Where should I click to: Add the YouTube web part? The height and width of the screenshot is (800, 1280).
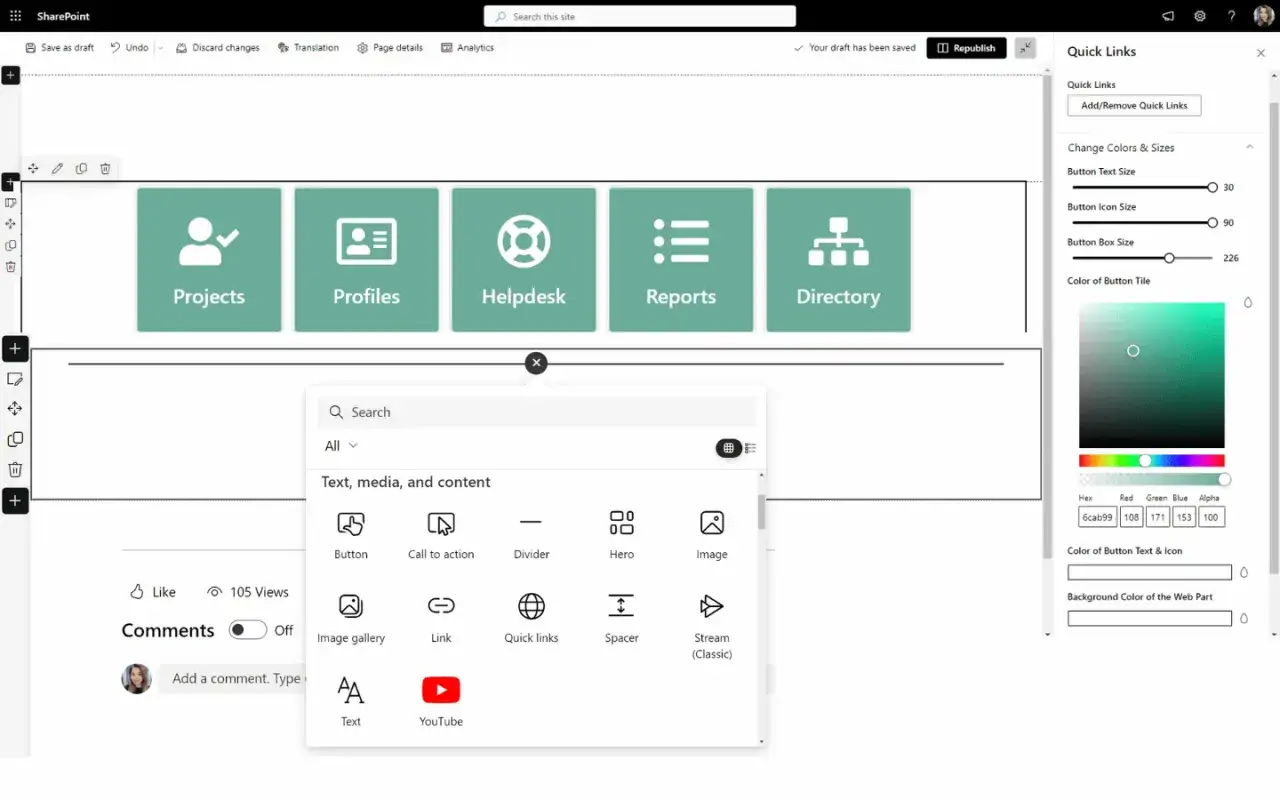point(441,701)
